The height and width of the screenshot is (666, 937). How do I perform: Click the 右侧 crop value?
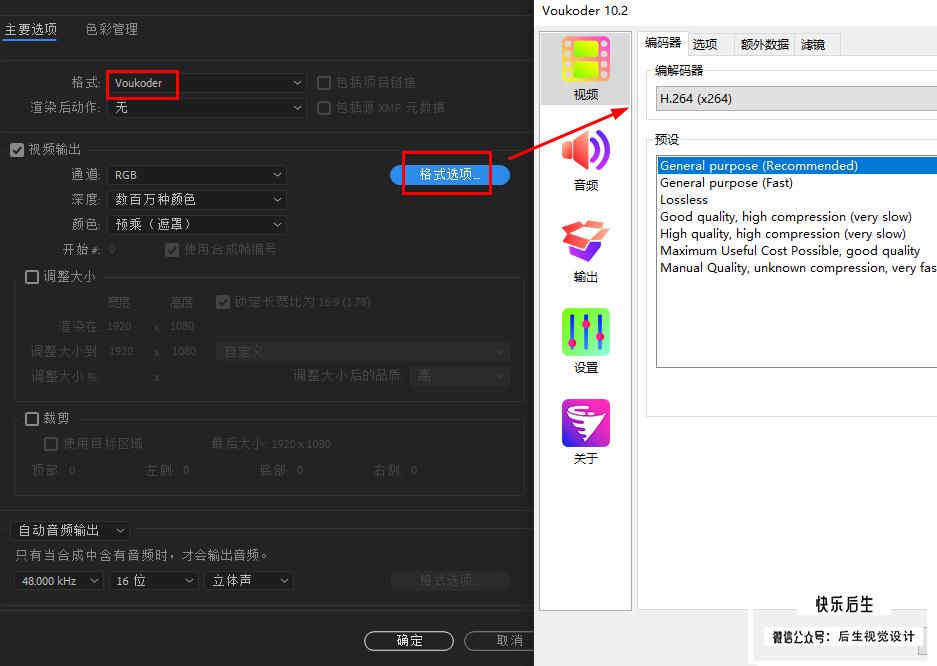coord(414,470)
